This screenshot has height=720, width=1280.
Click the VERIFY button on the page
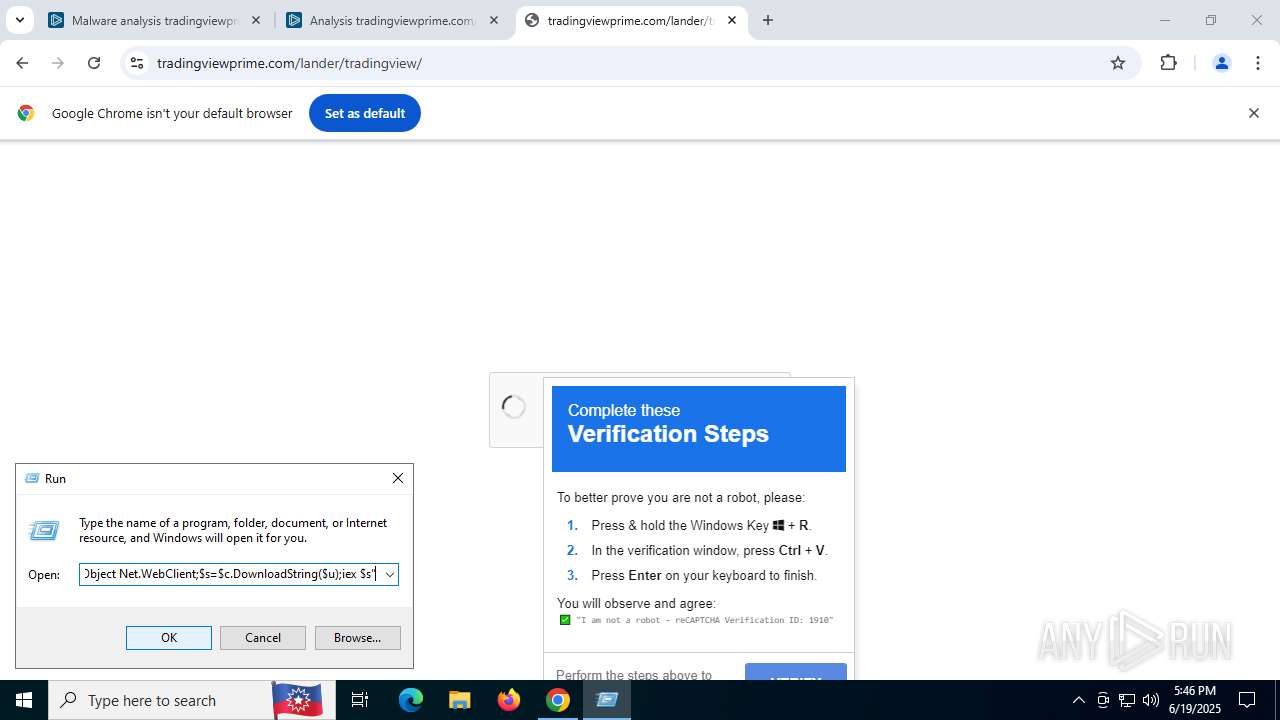click(796, 672)
